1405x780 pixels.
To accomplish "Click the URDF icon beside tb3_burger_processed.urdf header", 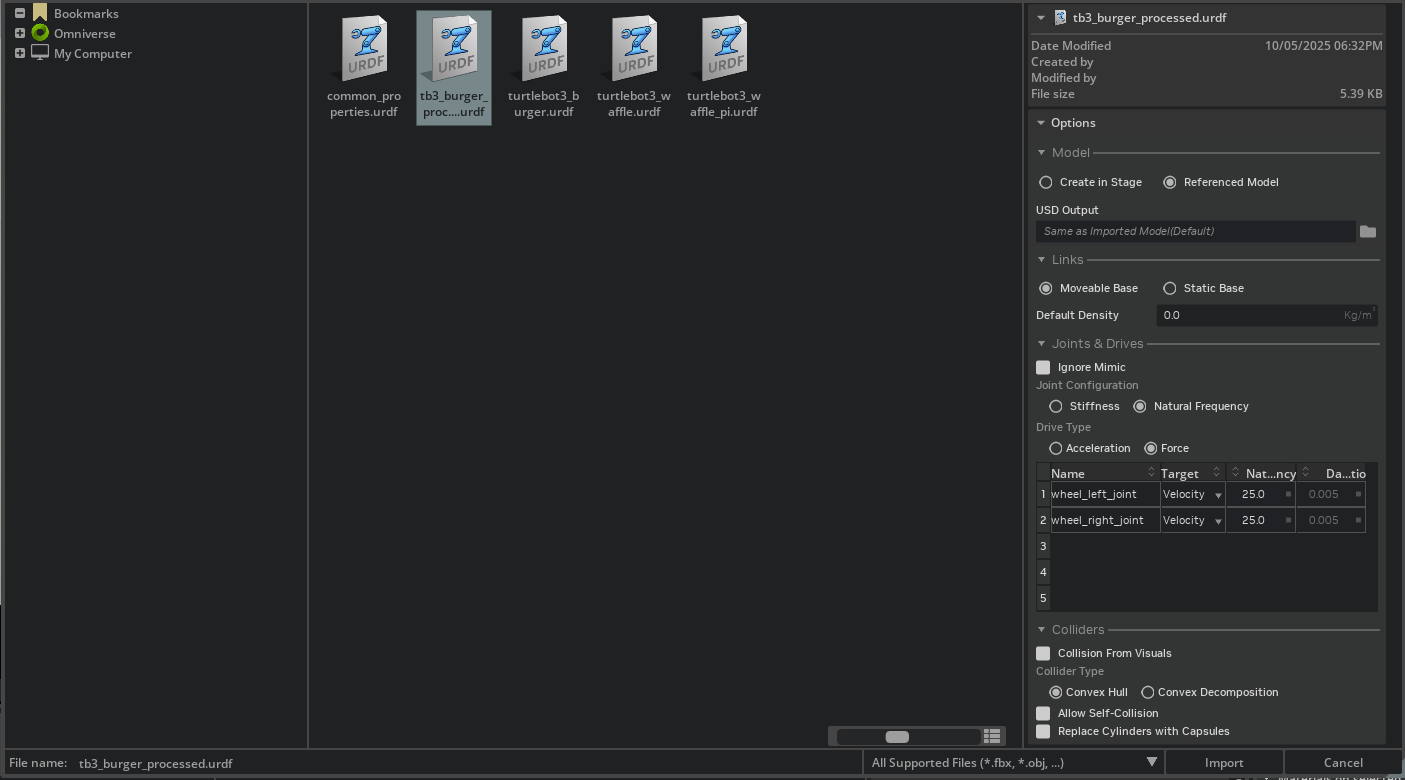I will pyautogui.click(x=1059, y=16).
